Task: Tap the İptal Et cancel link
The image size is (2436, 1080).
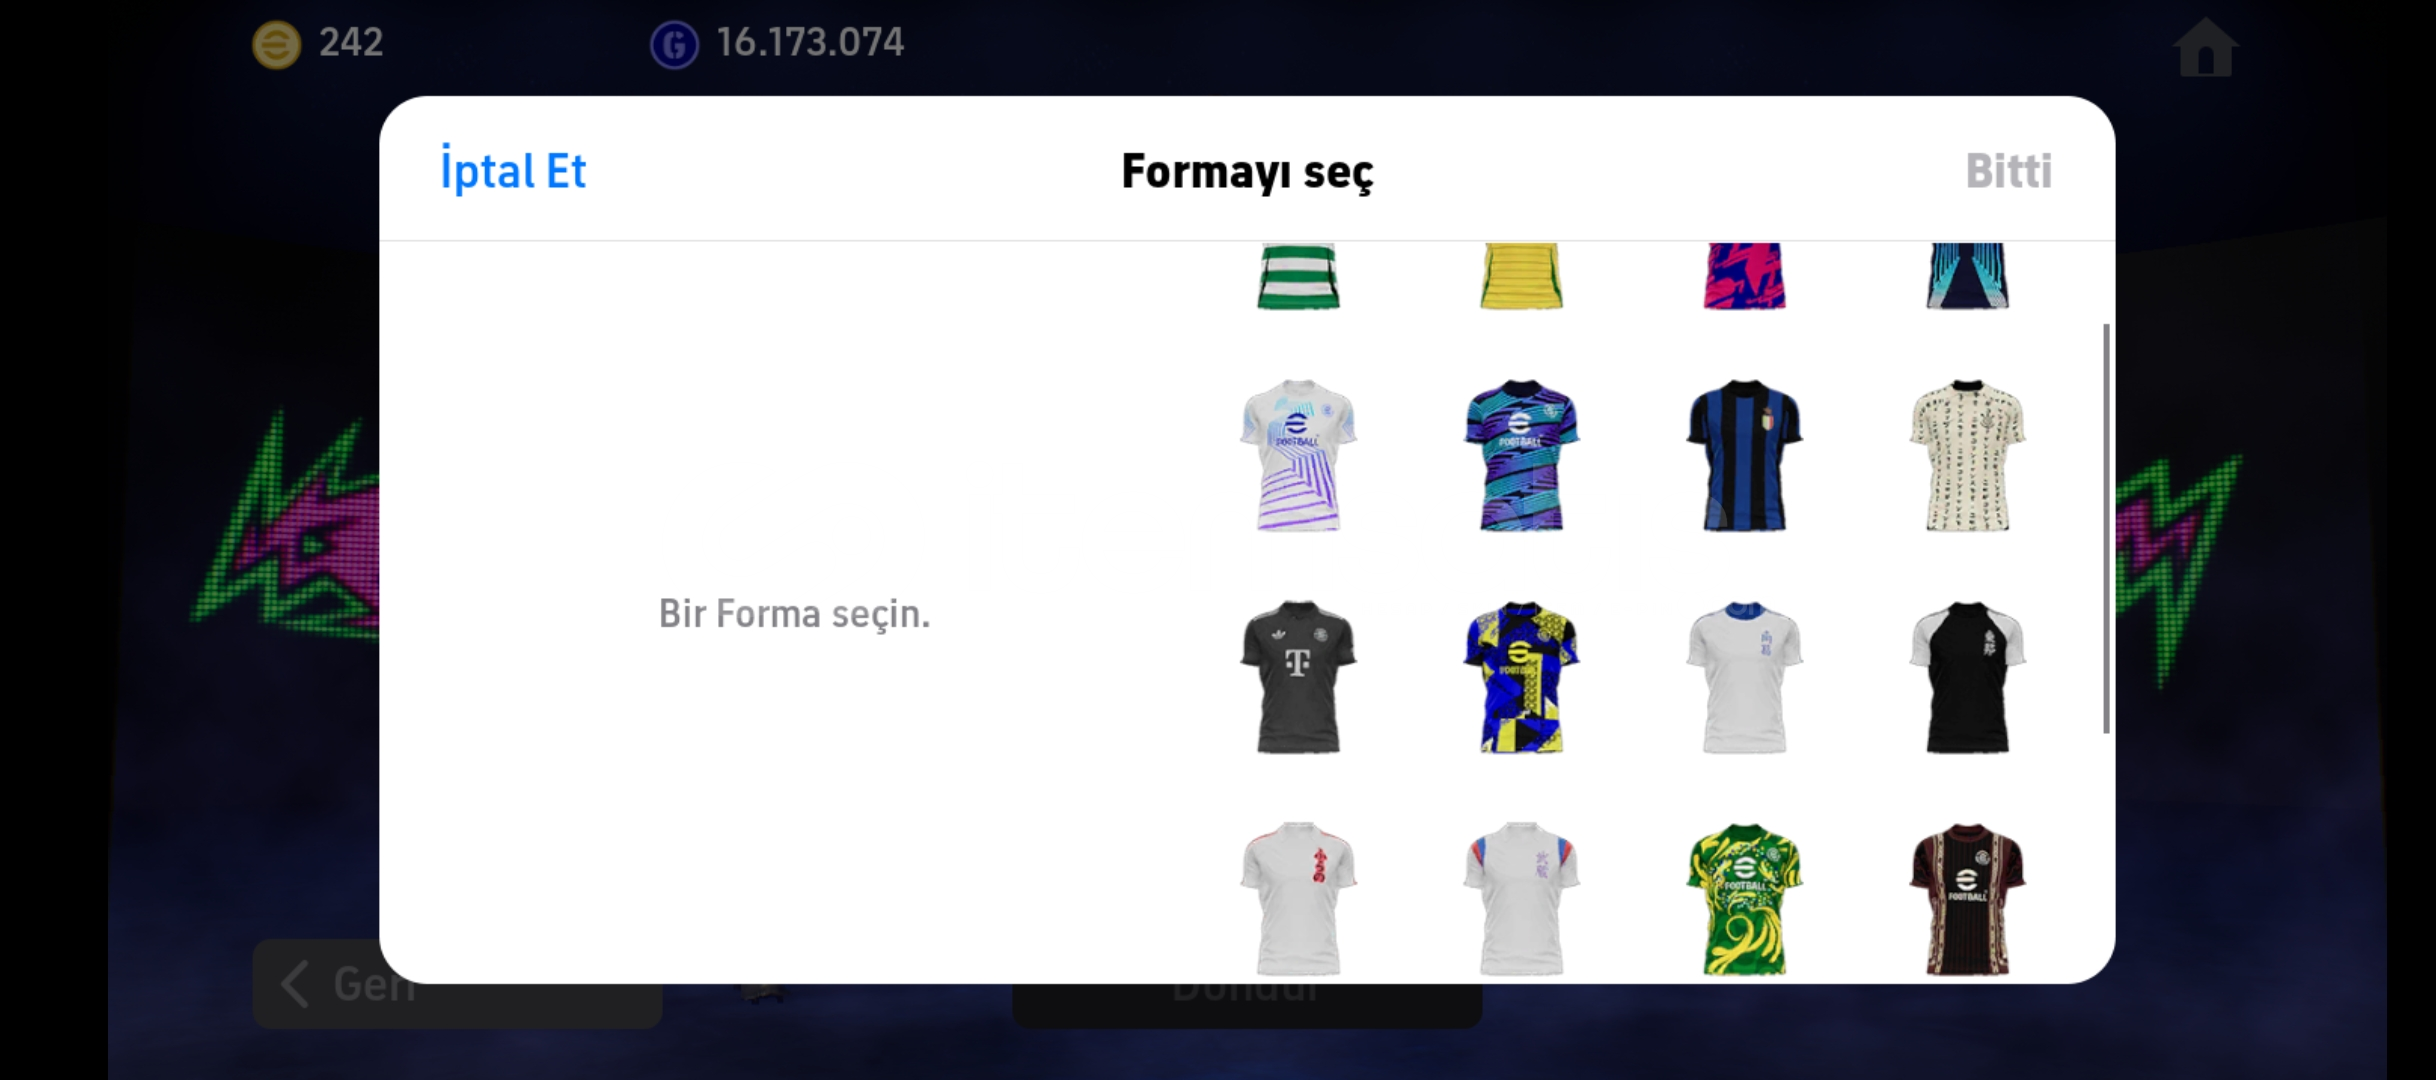Action: tap(513, 170)
